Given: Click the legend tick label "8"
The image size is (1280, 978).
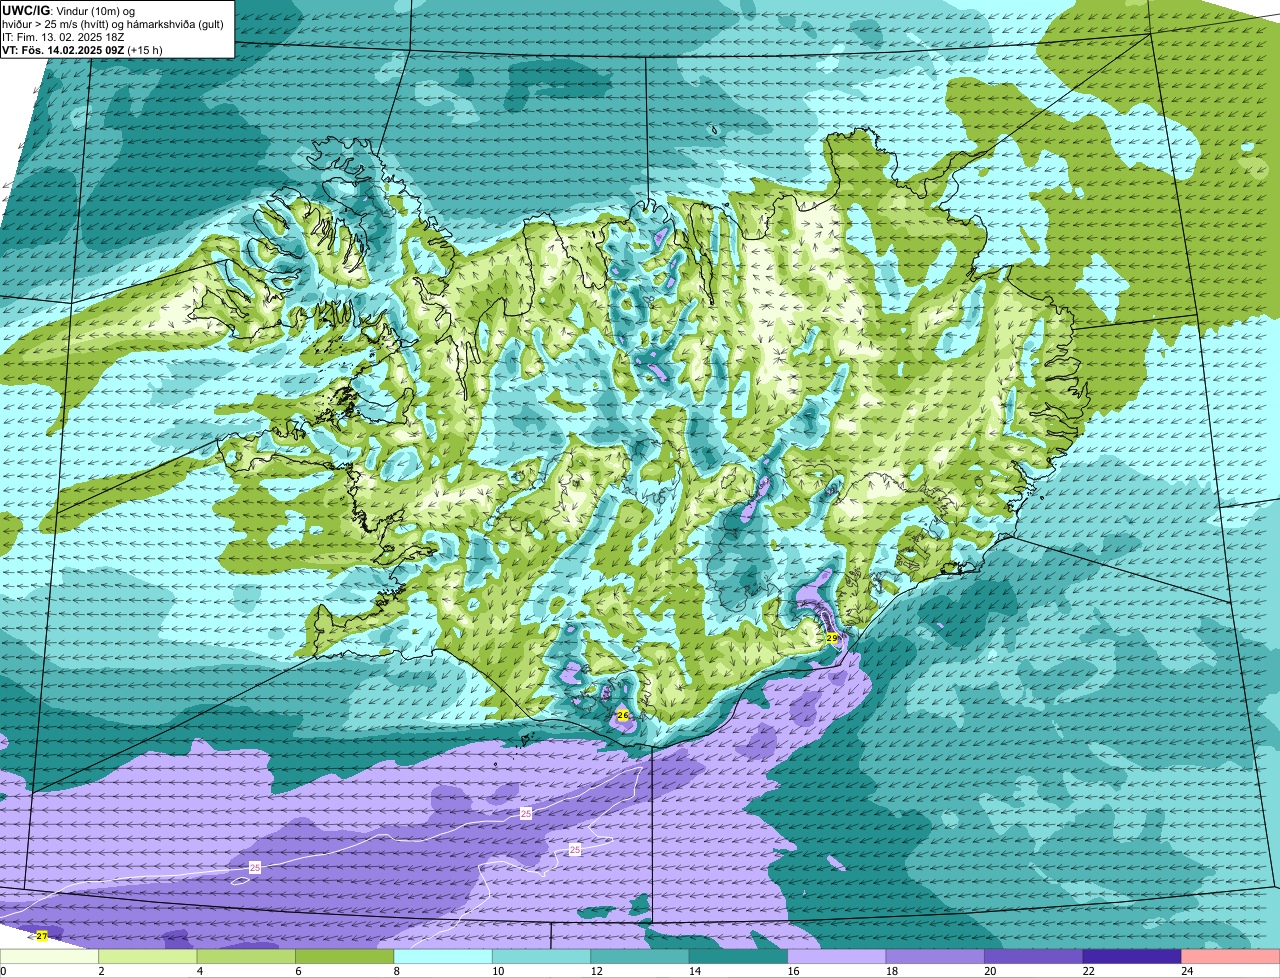Looking at the screenshot, I should point(396,971).
